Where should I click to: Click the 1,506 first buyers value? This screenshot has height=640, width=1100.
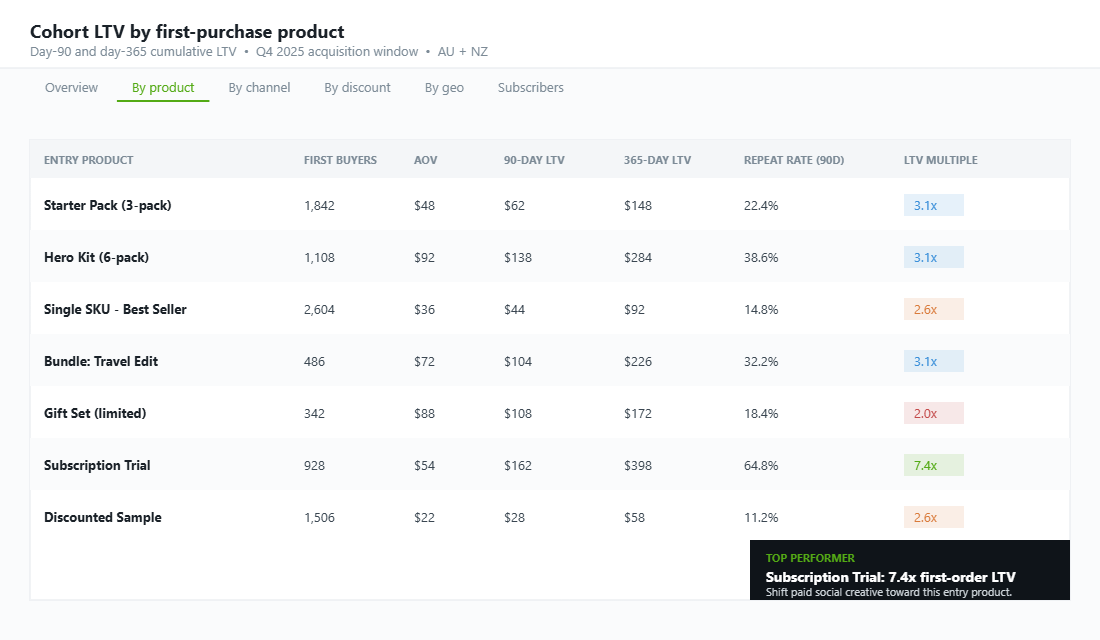[319, 517]
